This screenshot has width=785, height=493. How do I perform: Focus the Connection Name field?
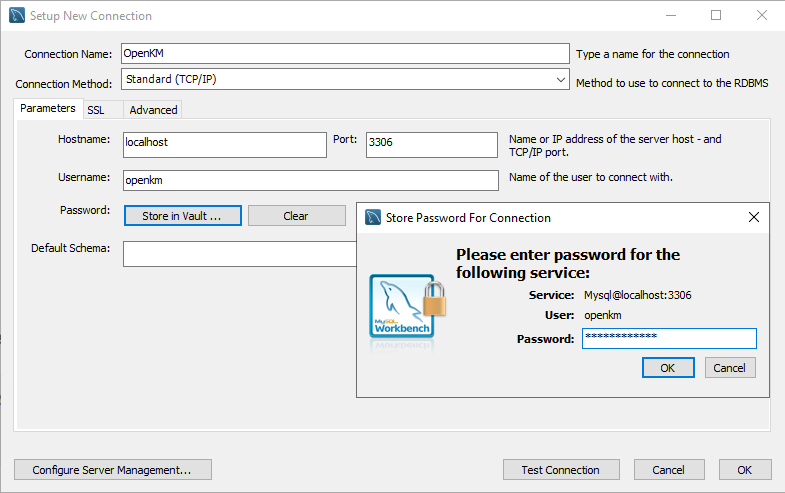[x=343, y=54]
